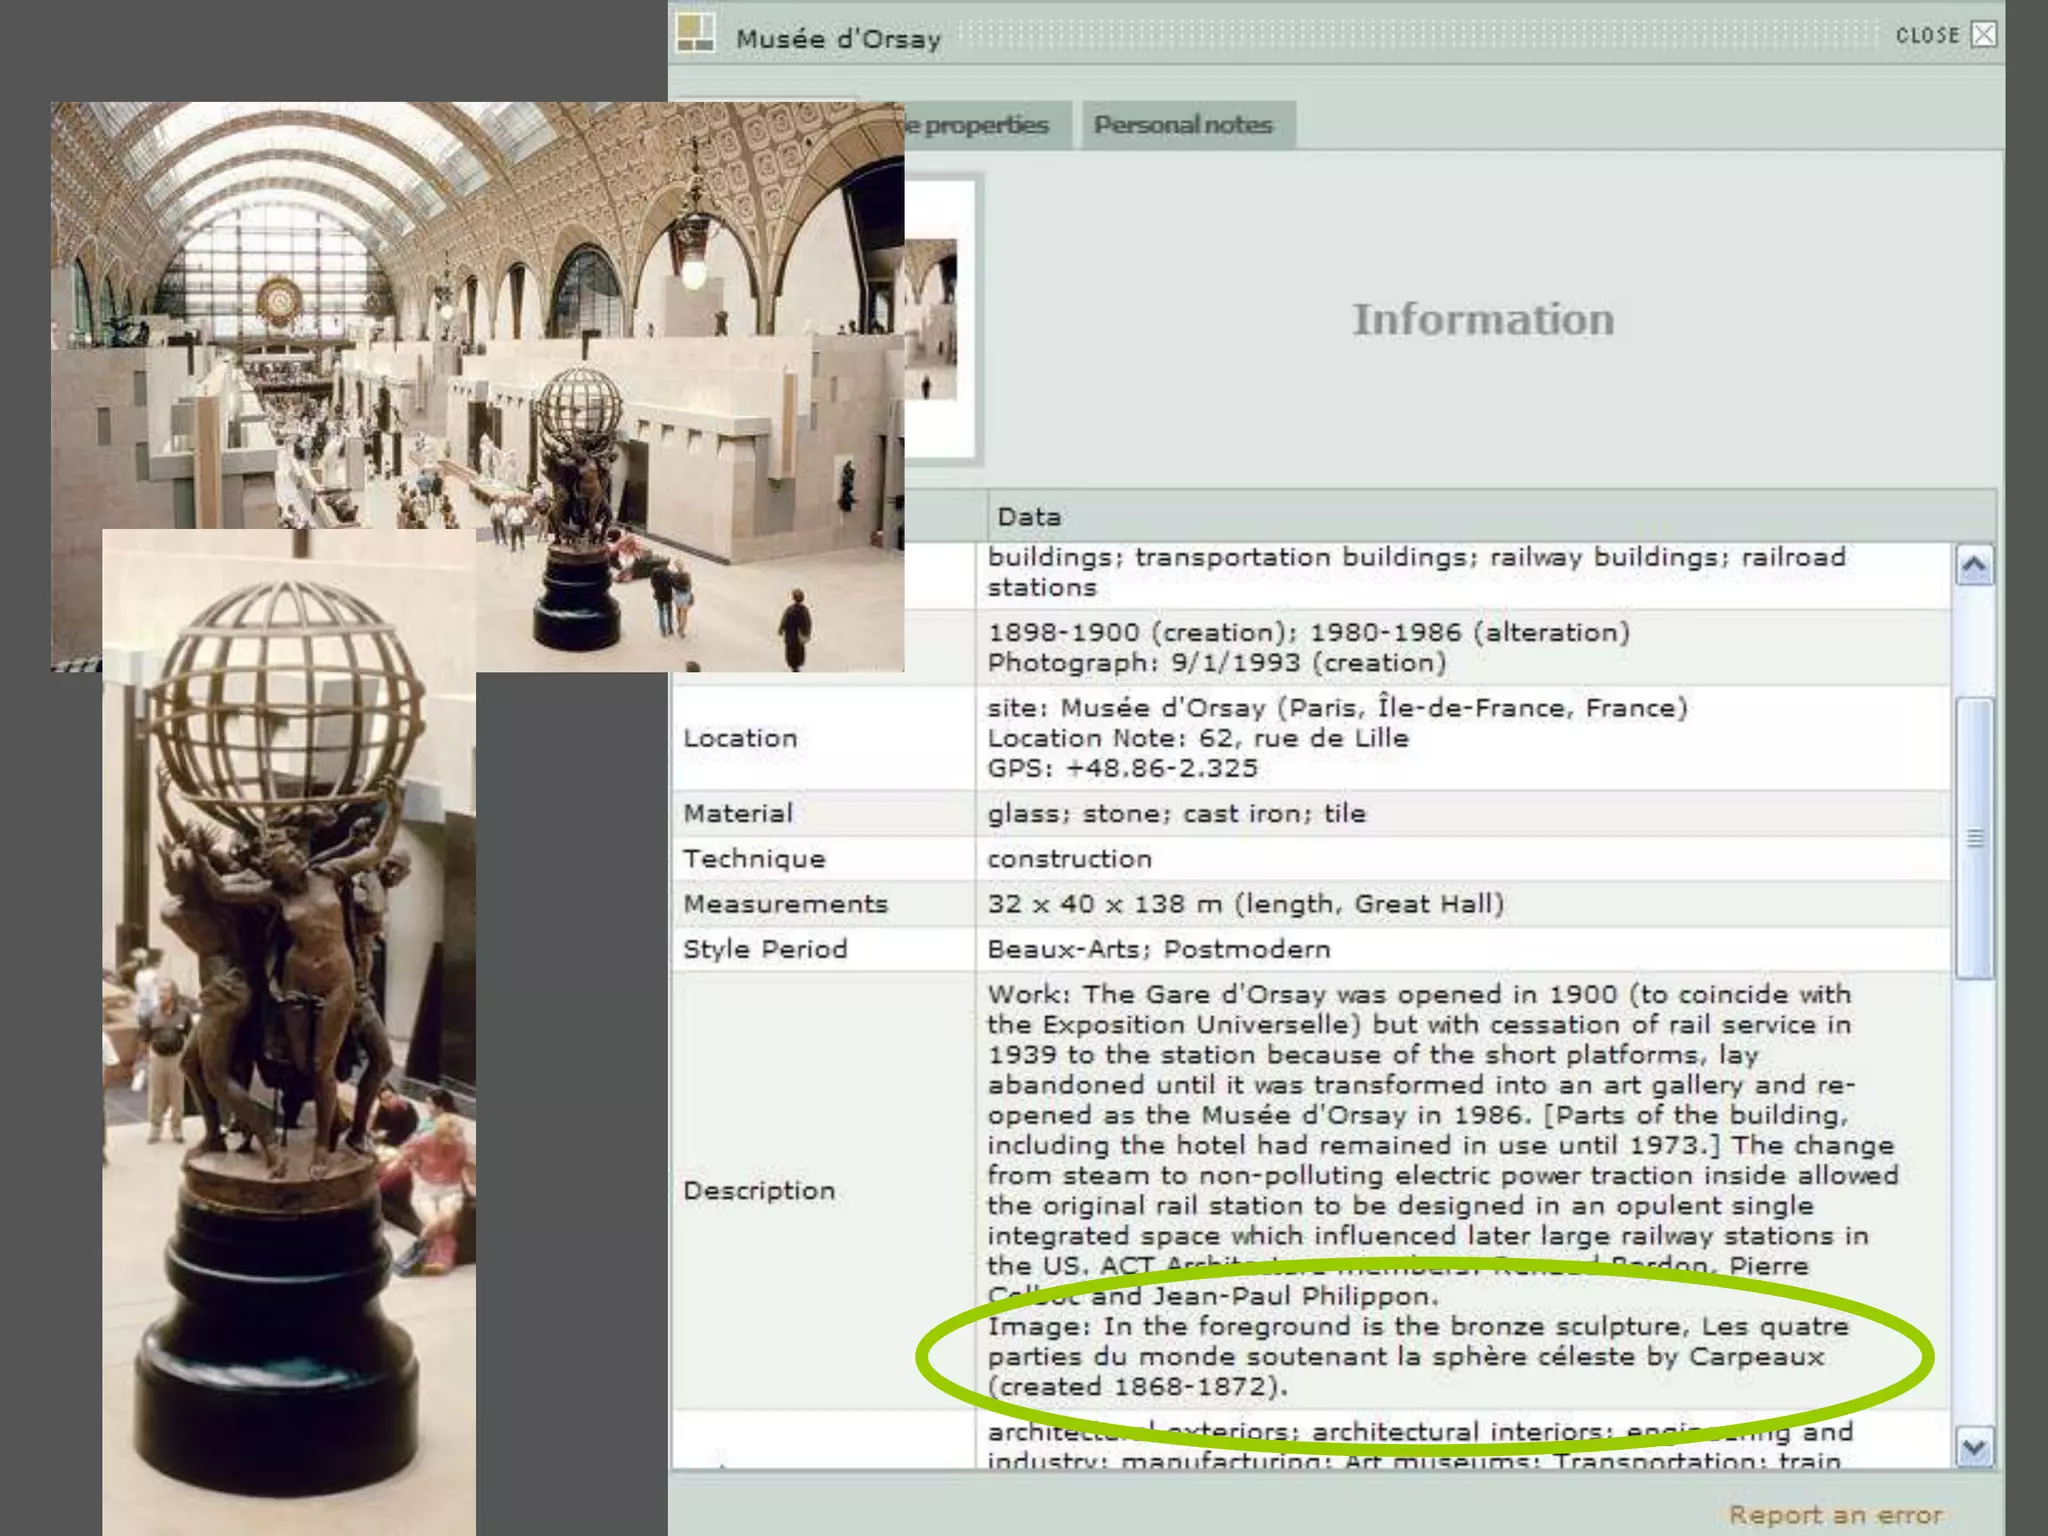
Task: Click the Report an error link
Action: pos(1836,1515)
